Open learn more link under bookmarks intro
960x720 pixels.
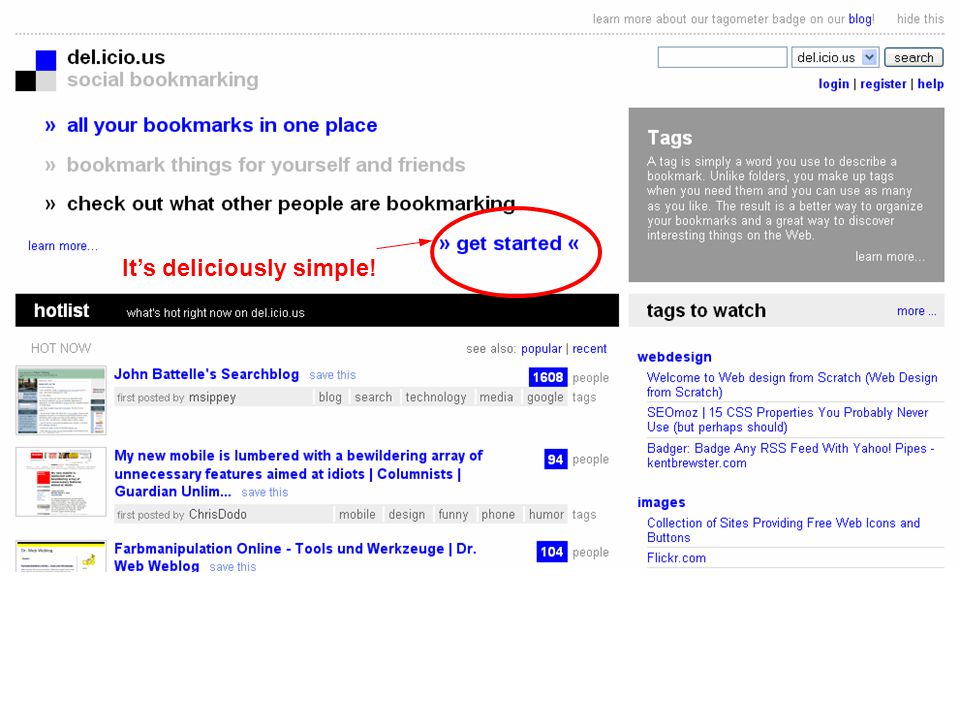point(63,246)
